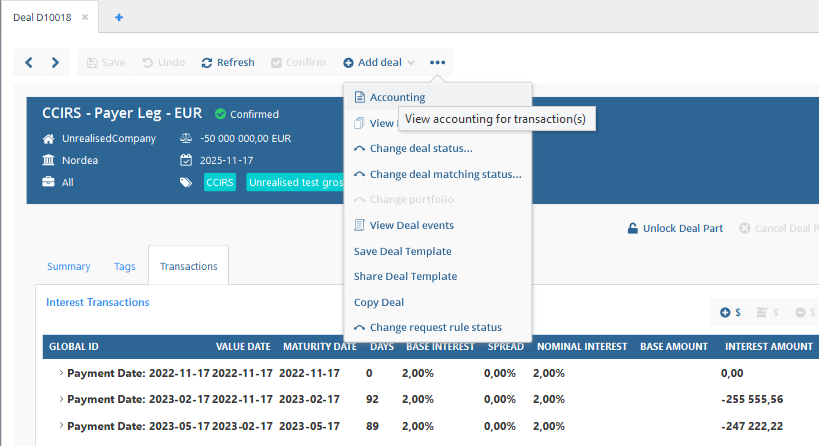Expand Payment Date 2022-11-17 row
Screen dimensions: 819x446
tap(61, 373)
